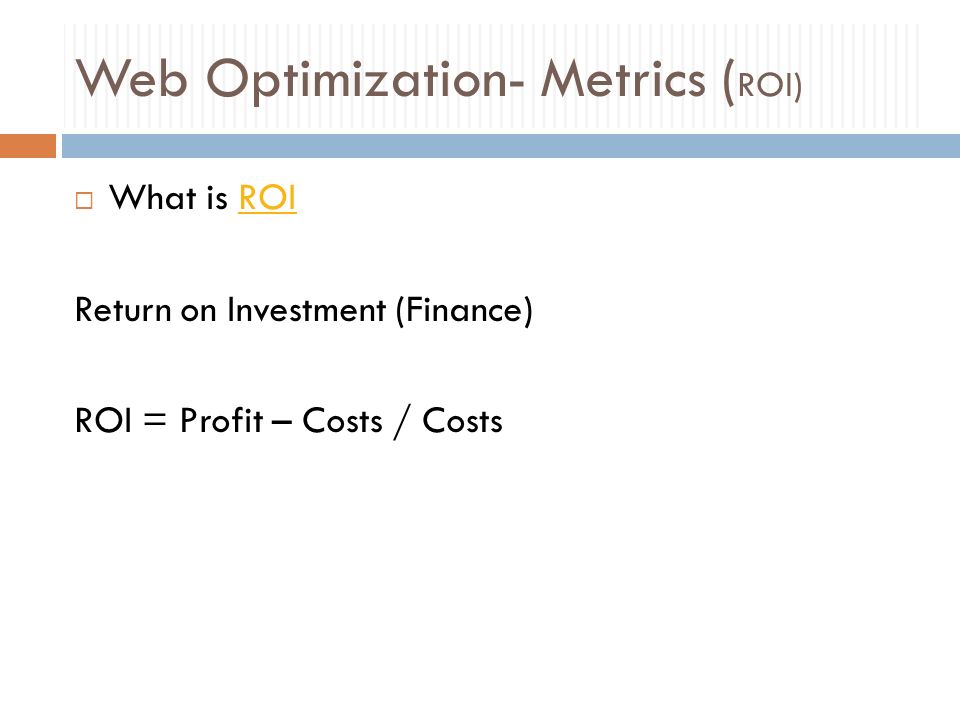Screen dimensions: 960x720
Task: Click the word Finance in parentheses
Action: coord(464,310)
